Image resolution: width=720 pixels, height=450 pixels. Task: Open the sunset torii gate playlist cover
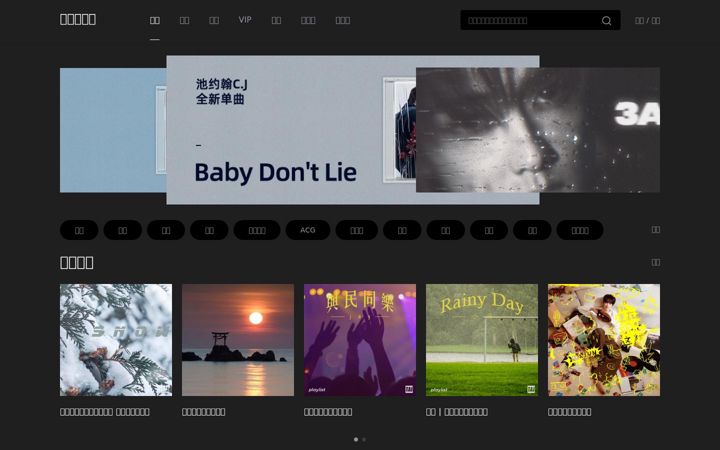238,340
